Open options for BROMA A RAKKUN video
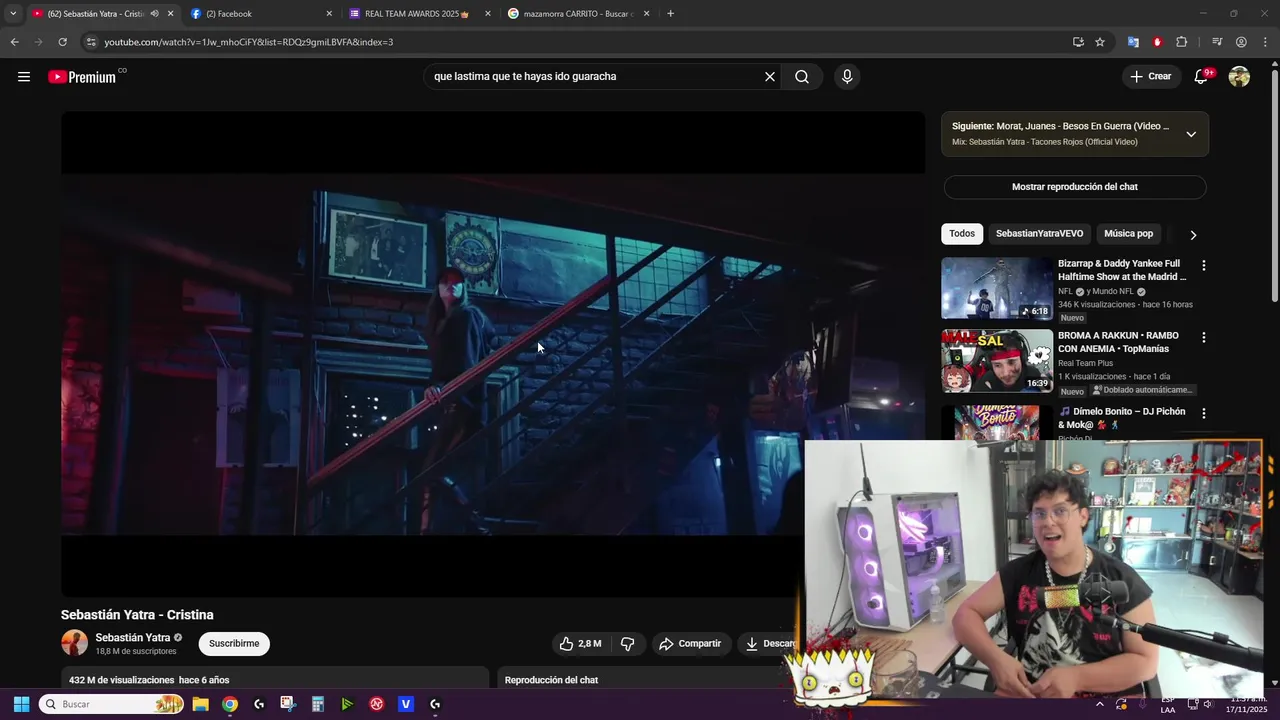Image resolution: width=1280 pixels, height=720 pixels. coord(1204,338)
